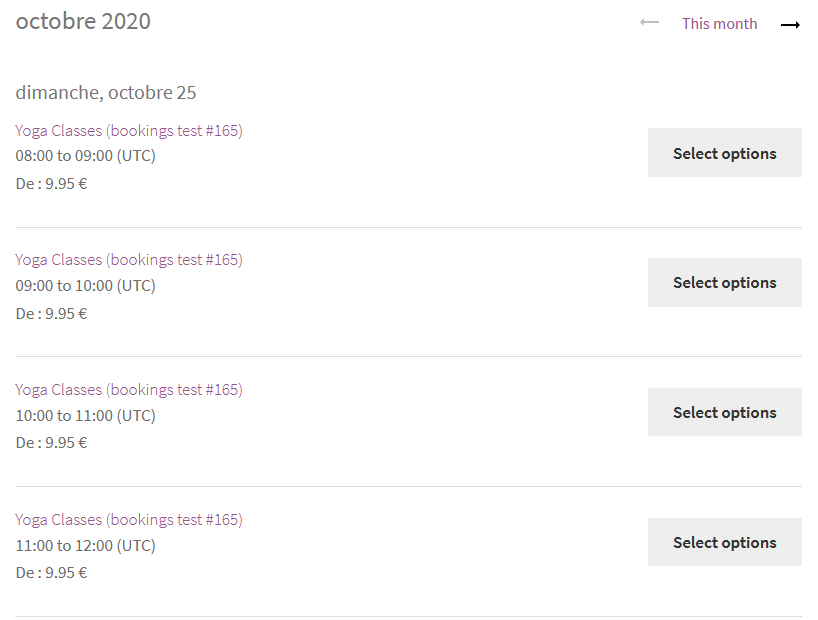Click the price under the 11:00 class

click(x=52, y=573)
